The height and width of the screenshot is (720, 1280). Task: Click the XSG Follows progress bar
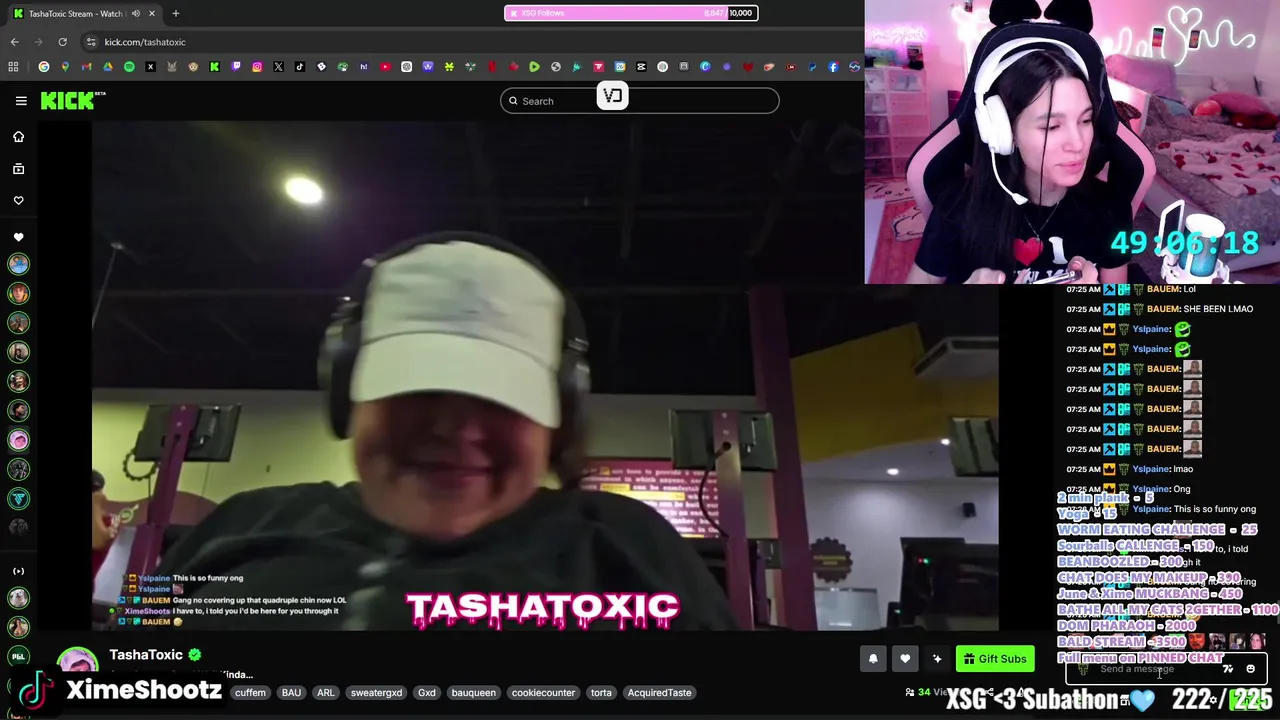[x=631, y=13]
